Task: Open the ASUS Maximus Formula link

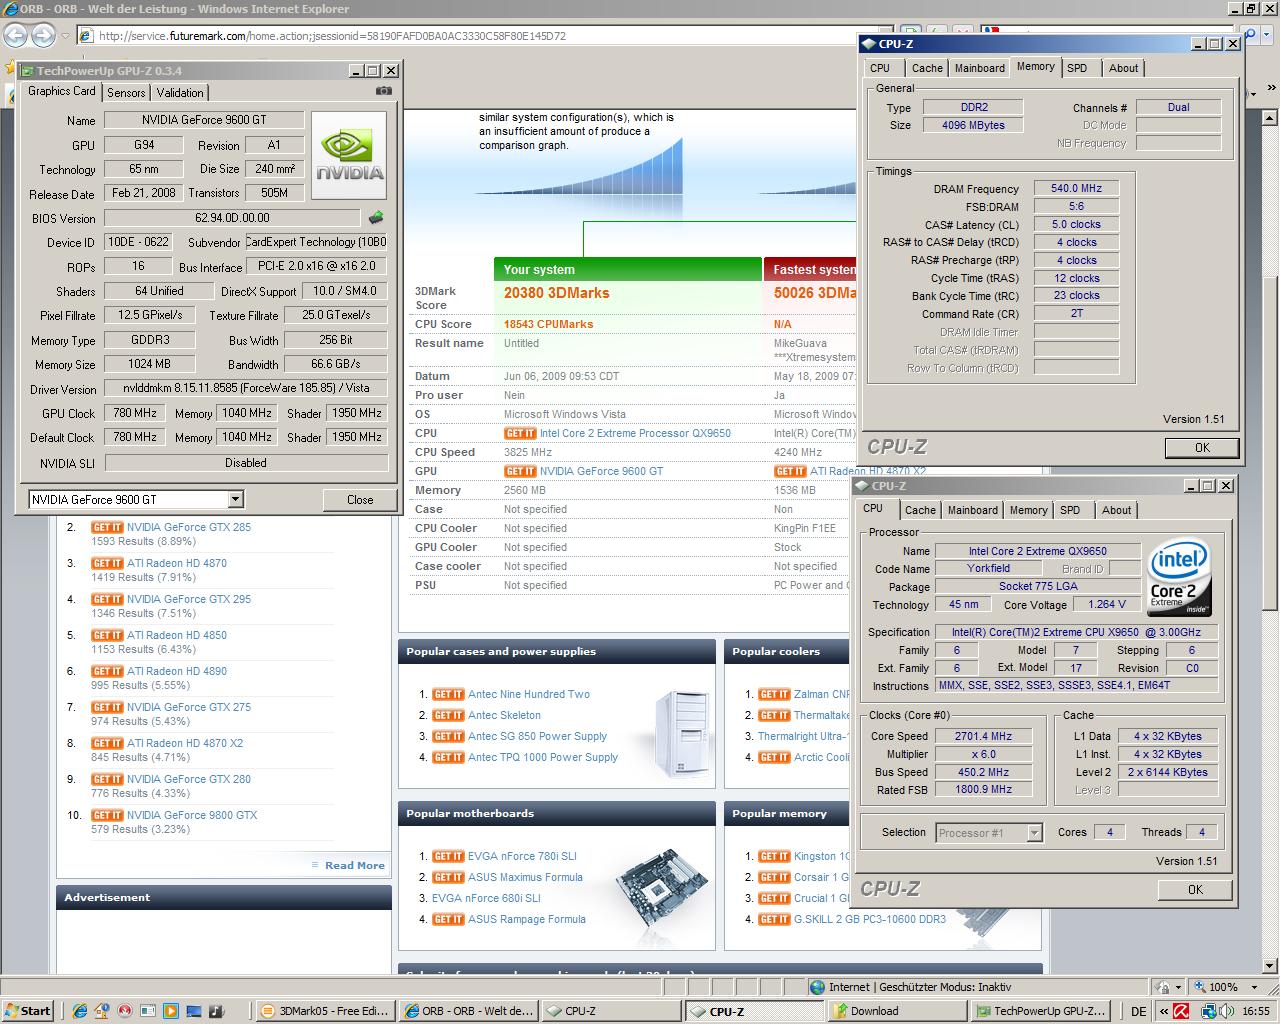Action: pyautogui.click(x=525, y=877)
